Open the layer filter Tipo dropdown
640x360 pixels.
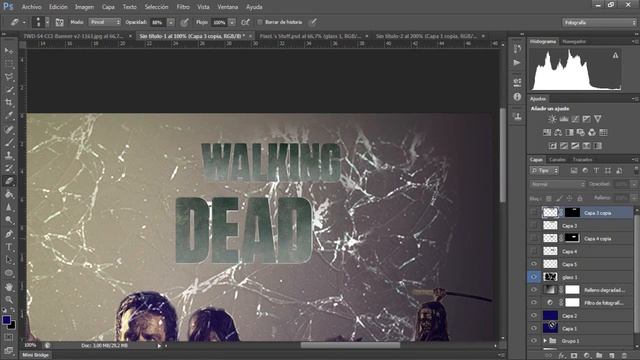tap(544, 171)
